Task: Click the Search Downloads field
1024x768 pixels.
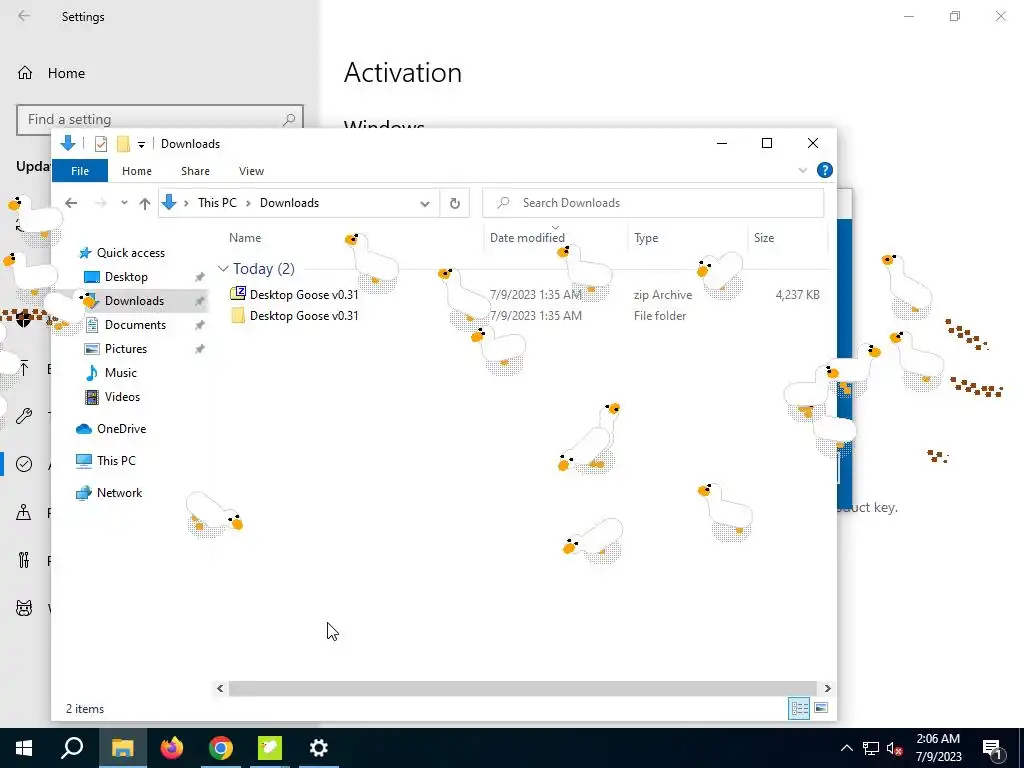Action: [653, 203]
